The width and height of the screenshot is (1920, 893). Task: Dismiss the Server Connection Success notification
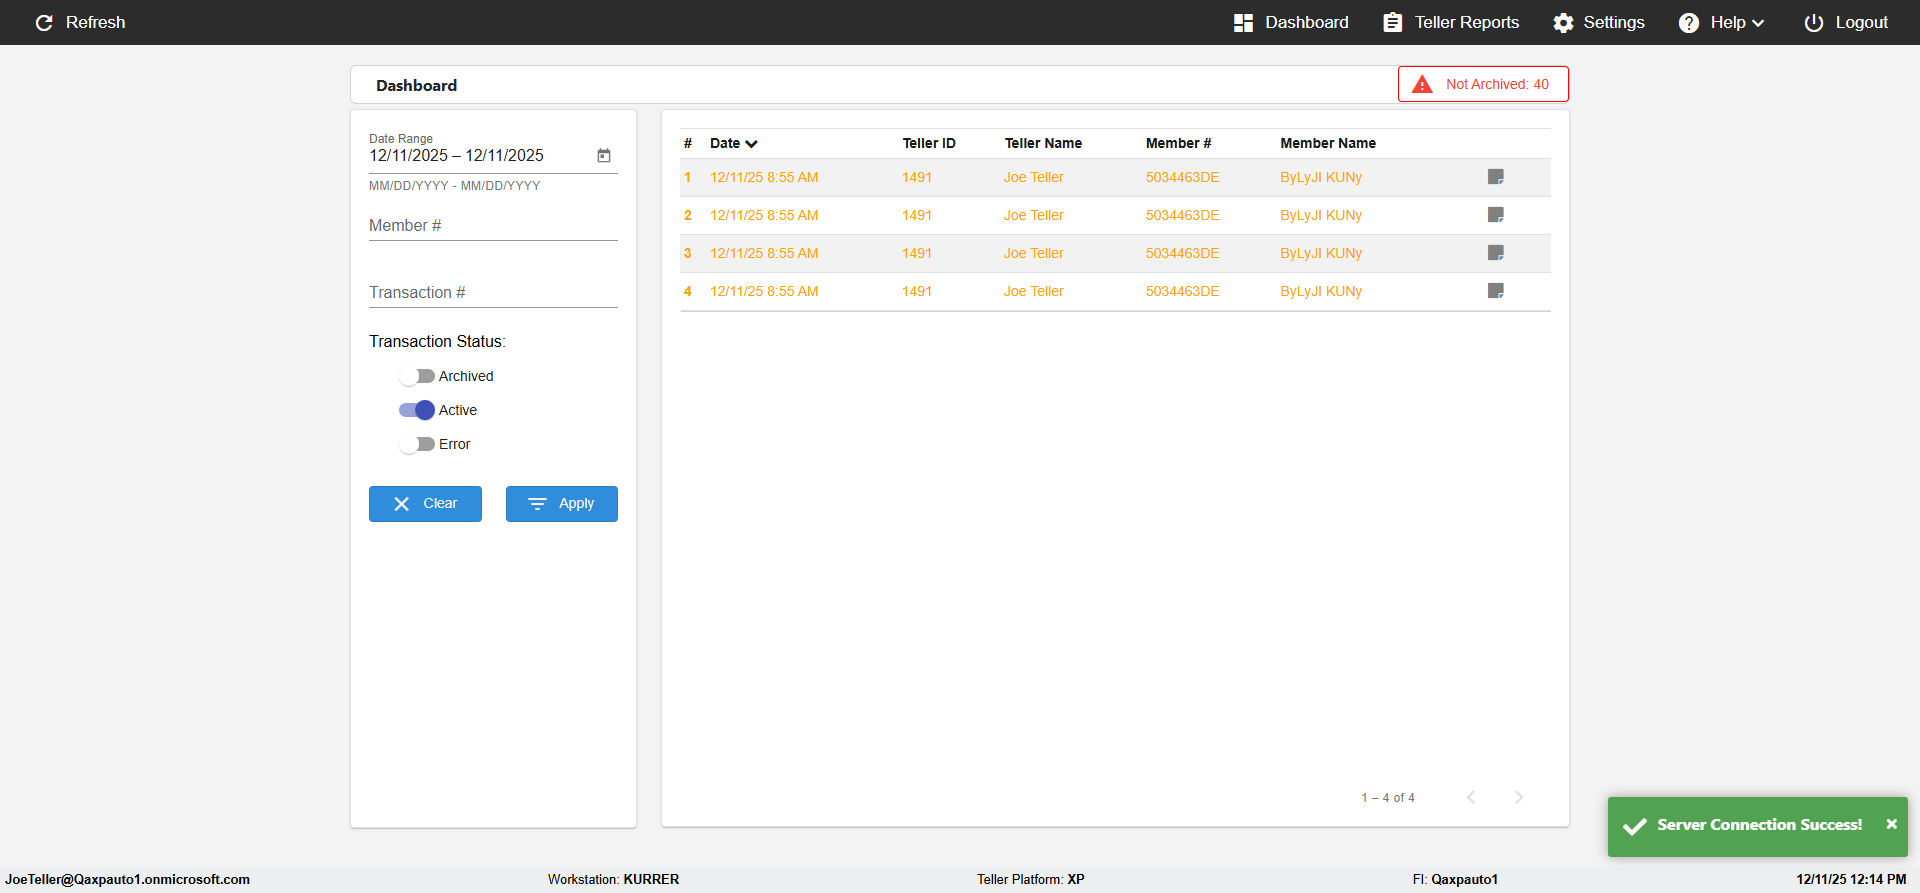pos(1891,824)
